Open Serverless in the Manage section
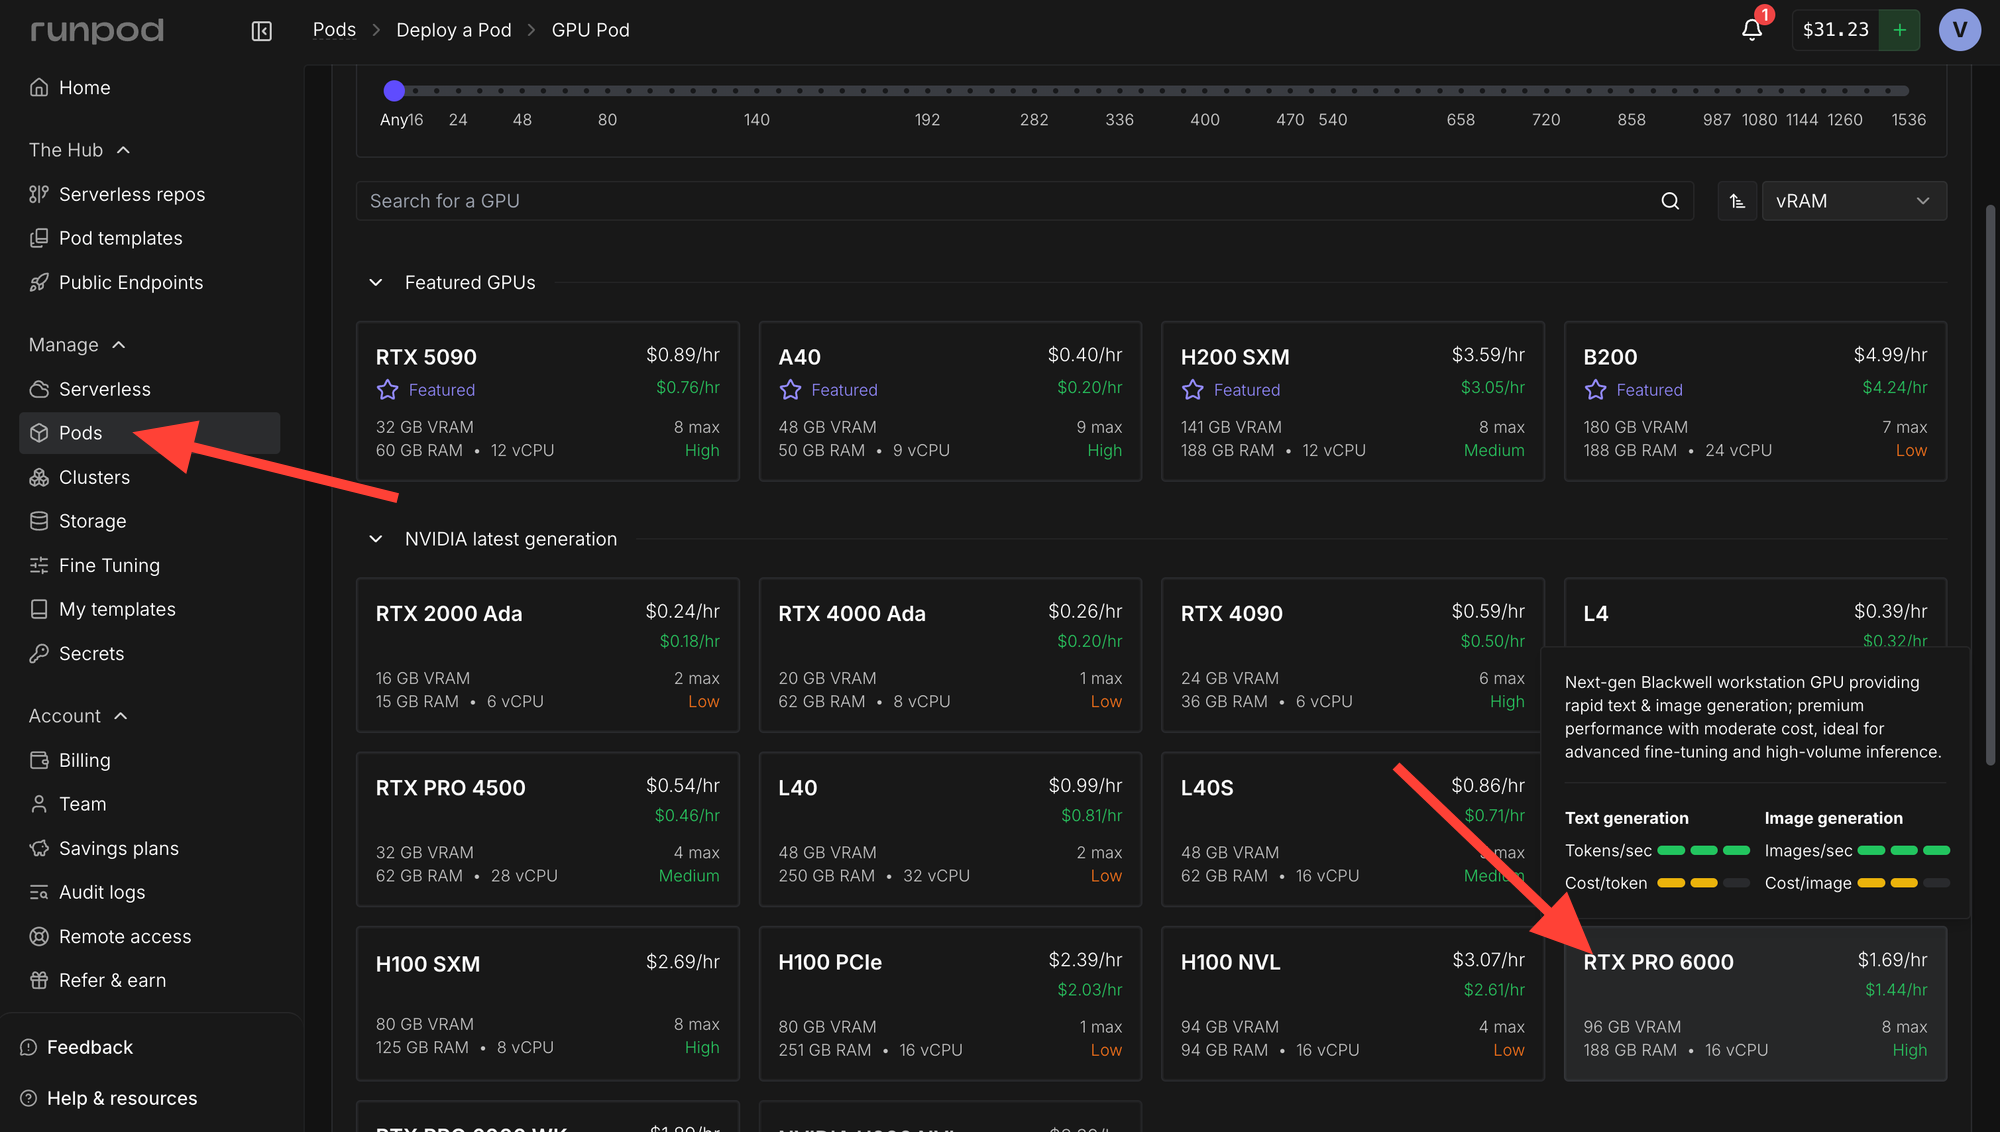 [104, 389]
